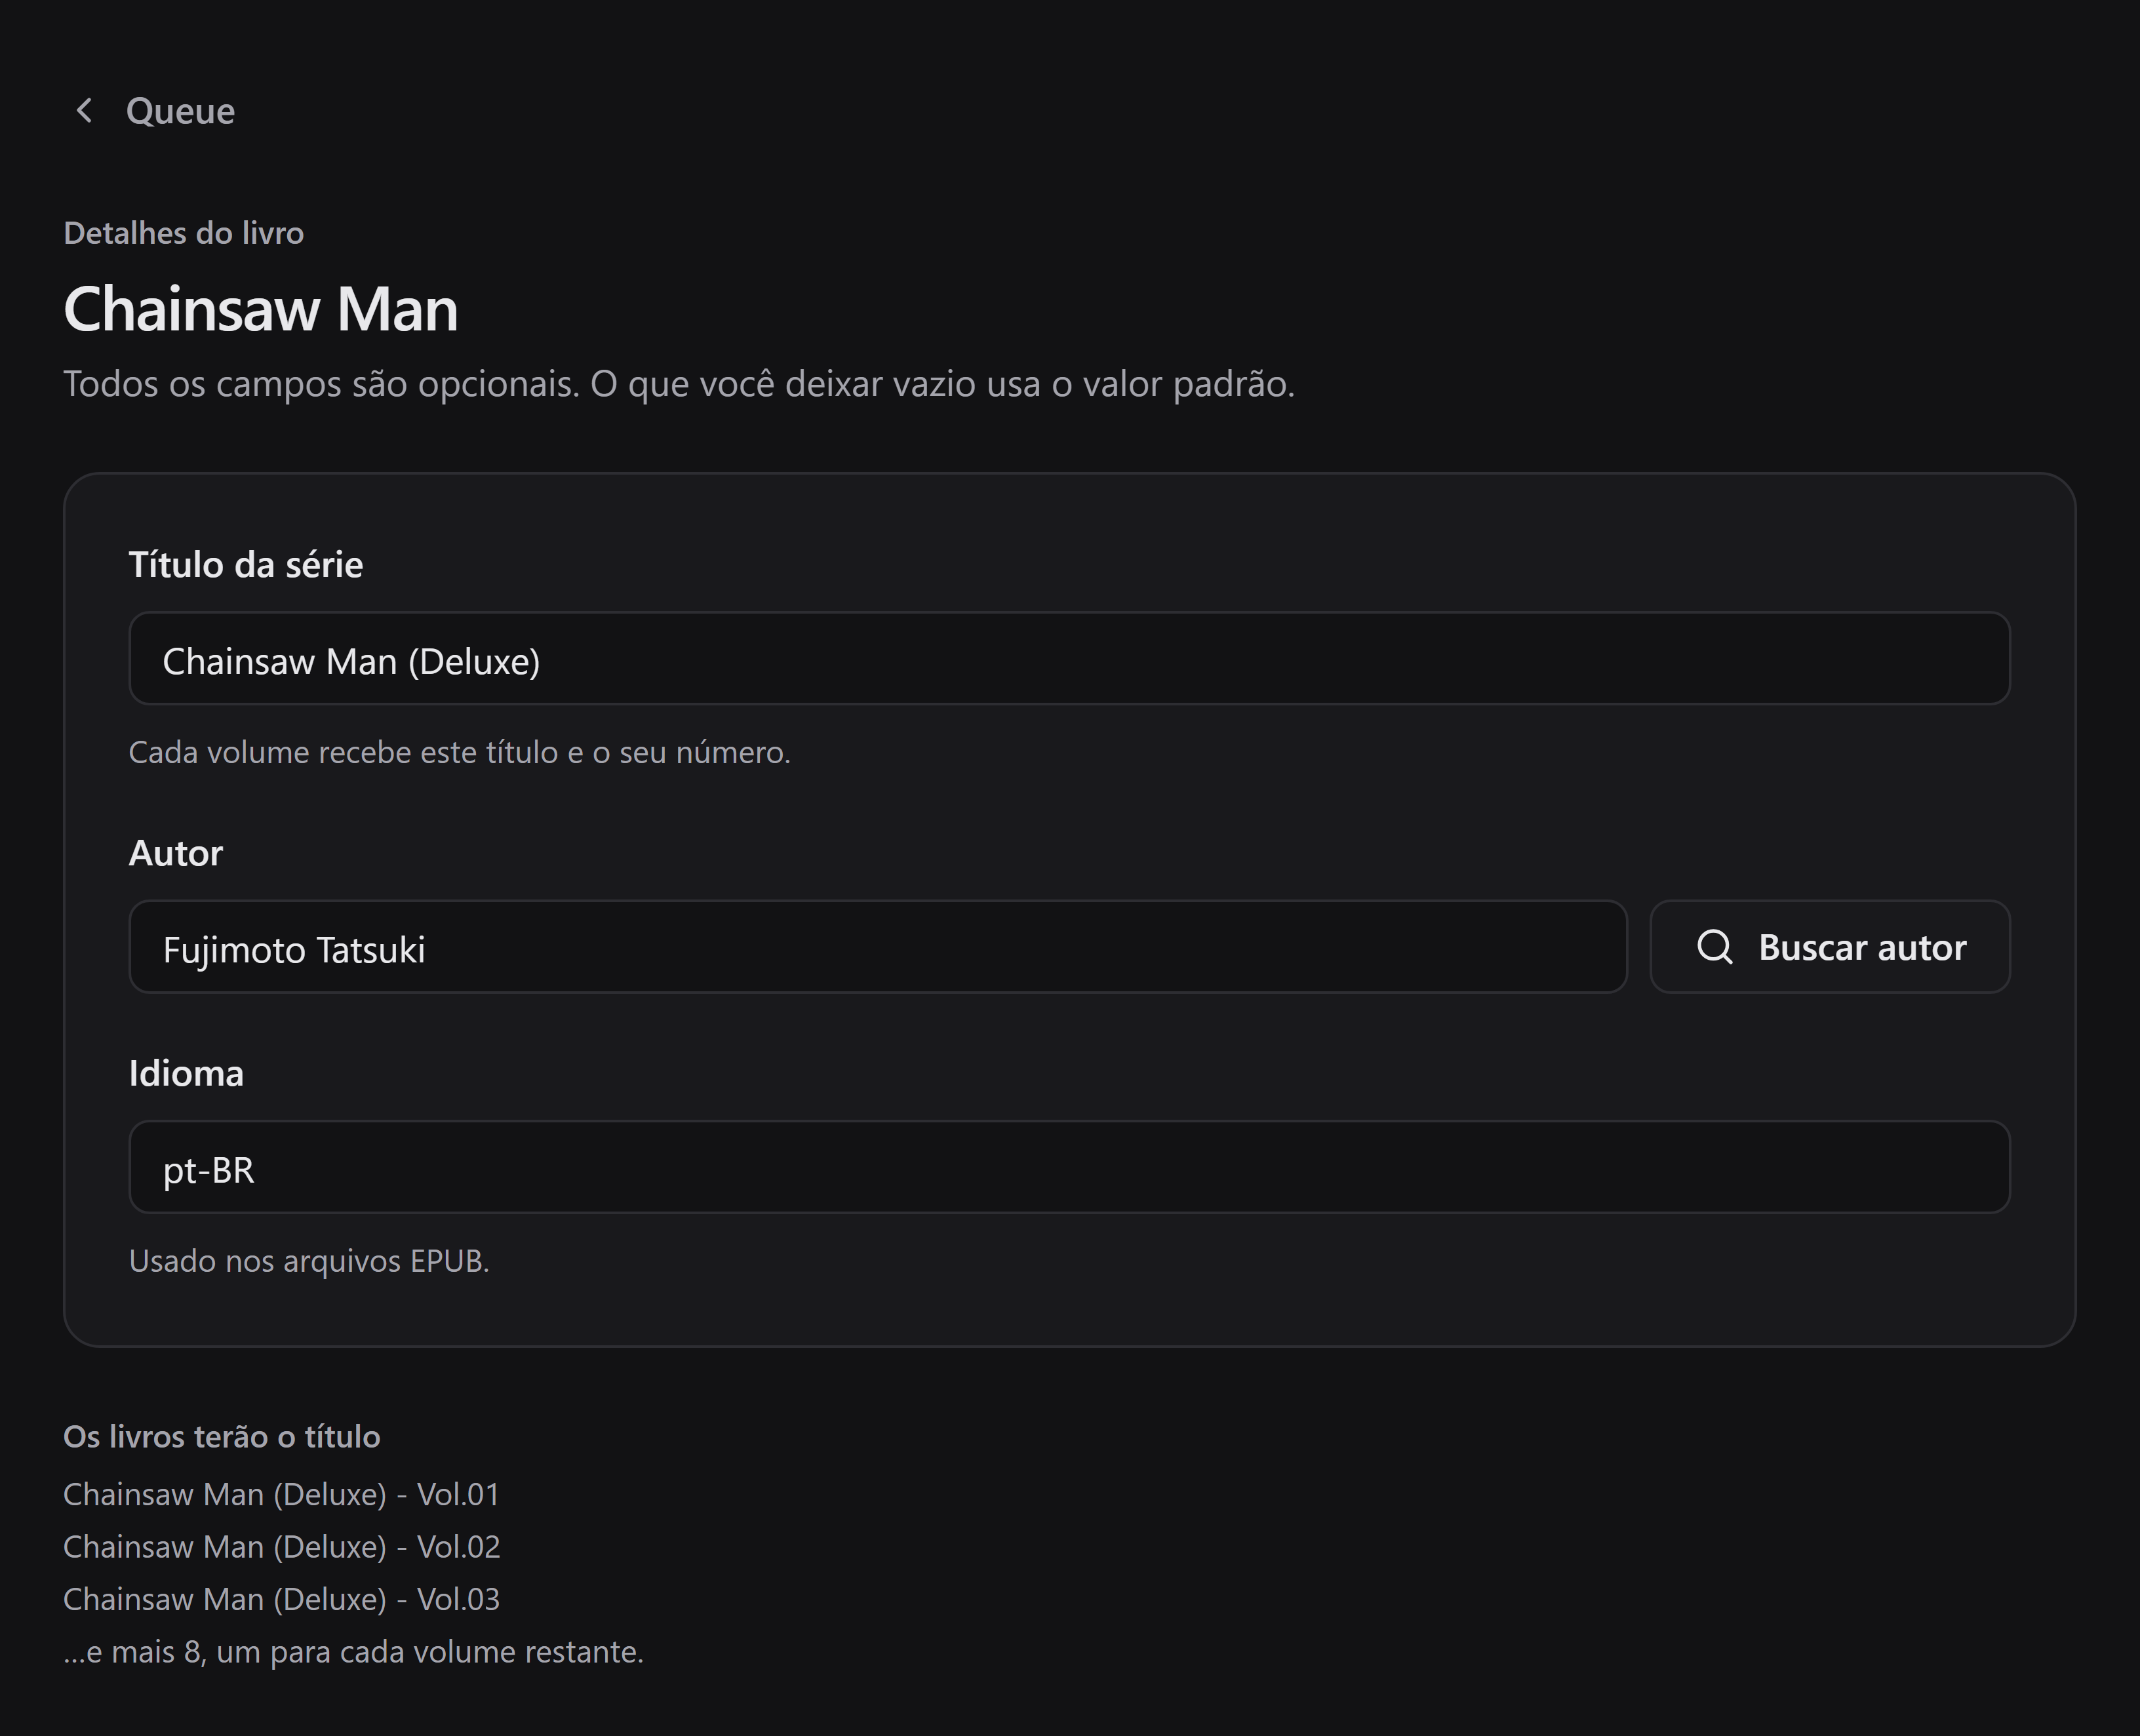Click the Buscar autor button label
This screenshot has width=2140, height=1736.
point(1862,947)
